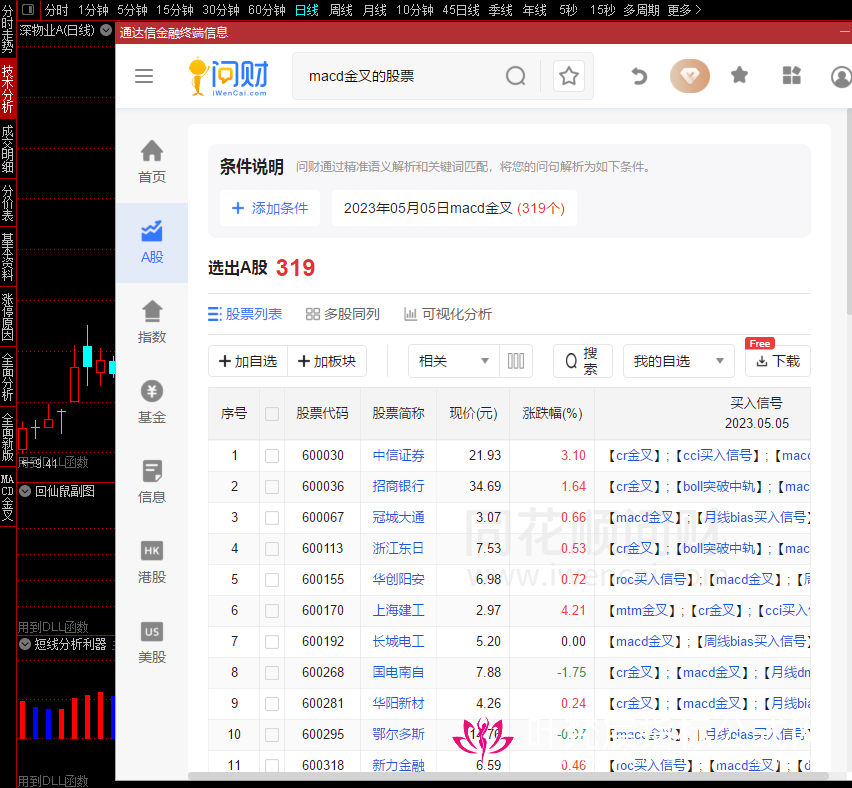Check the box for 国电南自 row

pos(272,672)
